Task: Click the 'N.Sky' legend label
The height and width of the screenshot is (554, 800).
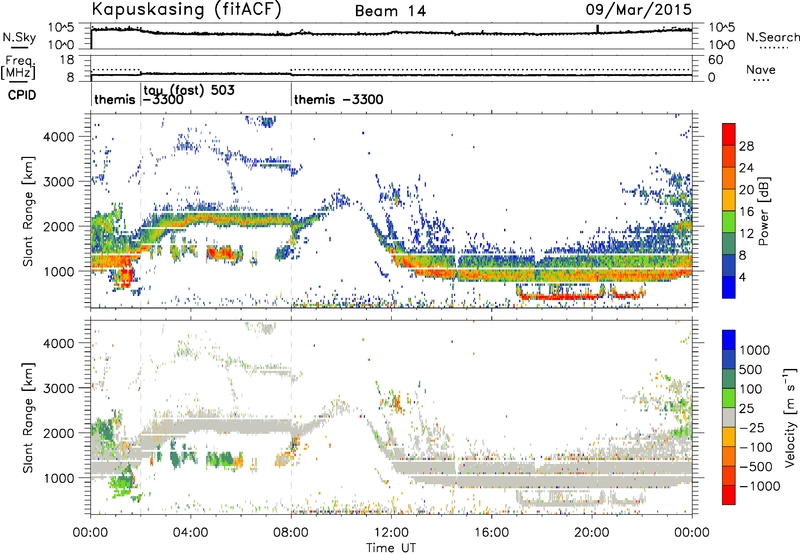Action: pos(19,38)
